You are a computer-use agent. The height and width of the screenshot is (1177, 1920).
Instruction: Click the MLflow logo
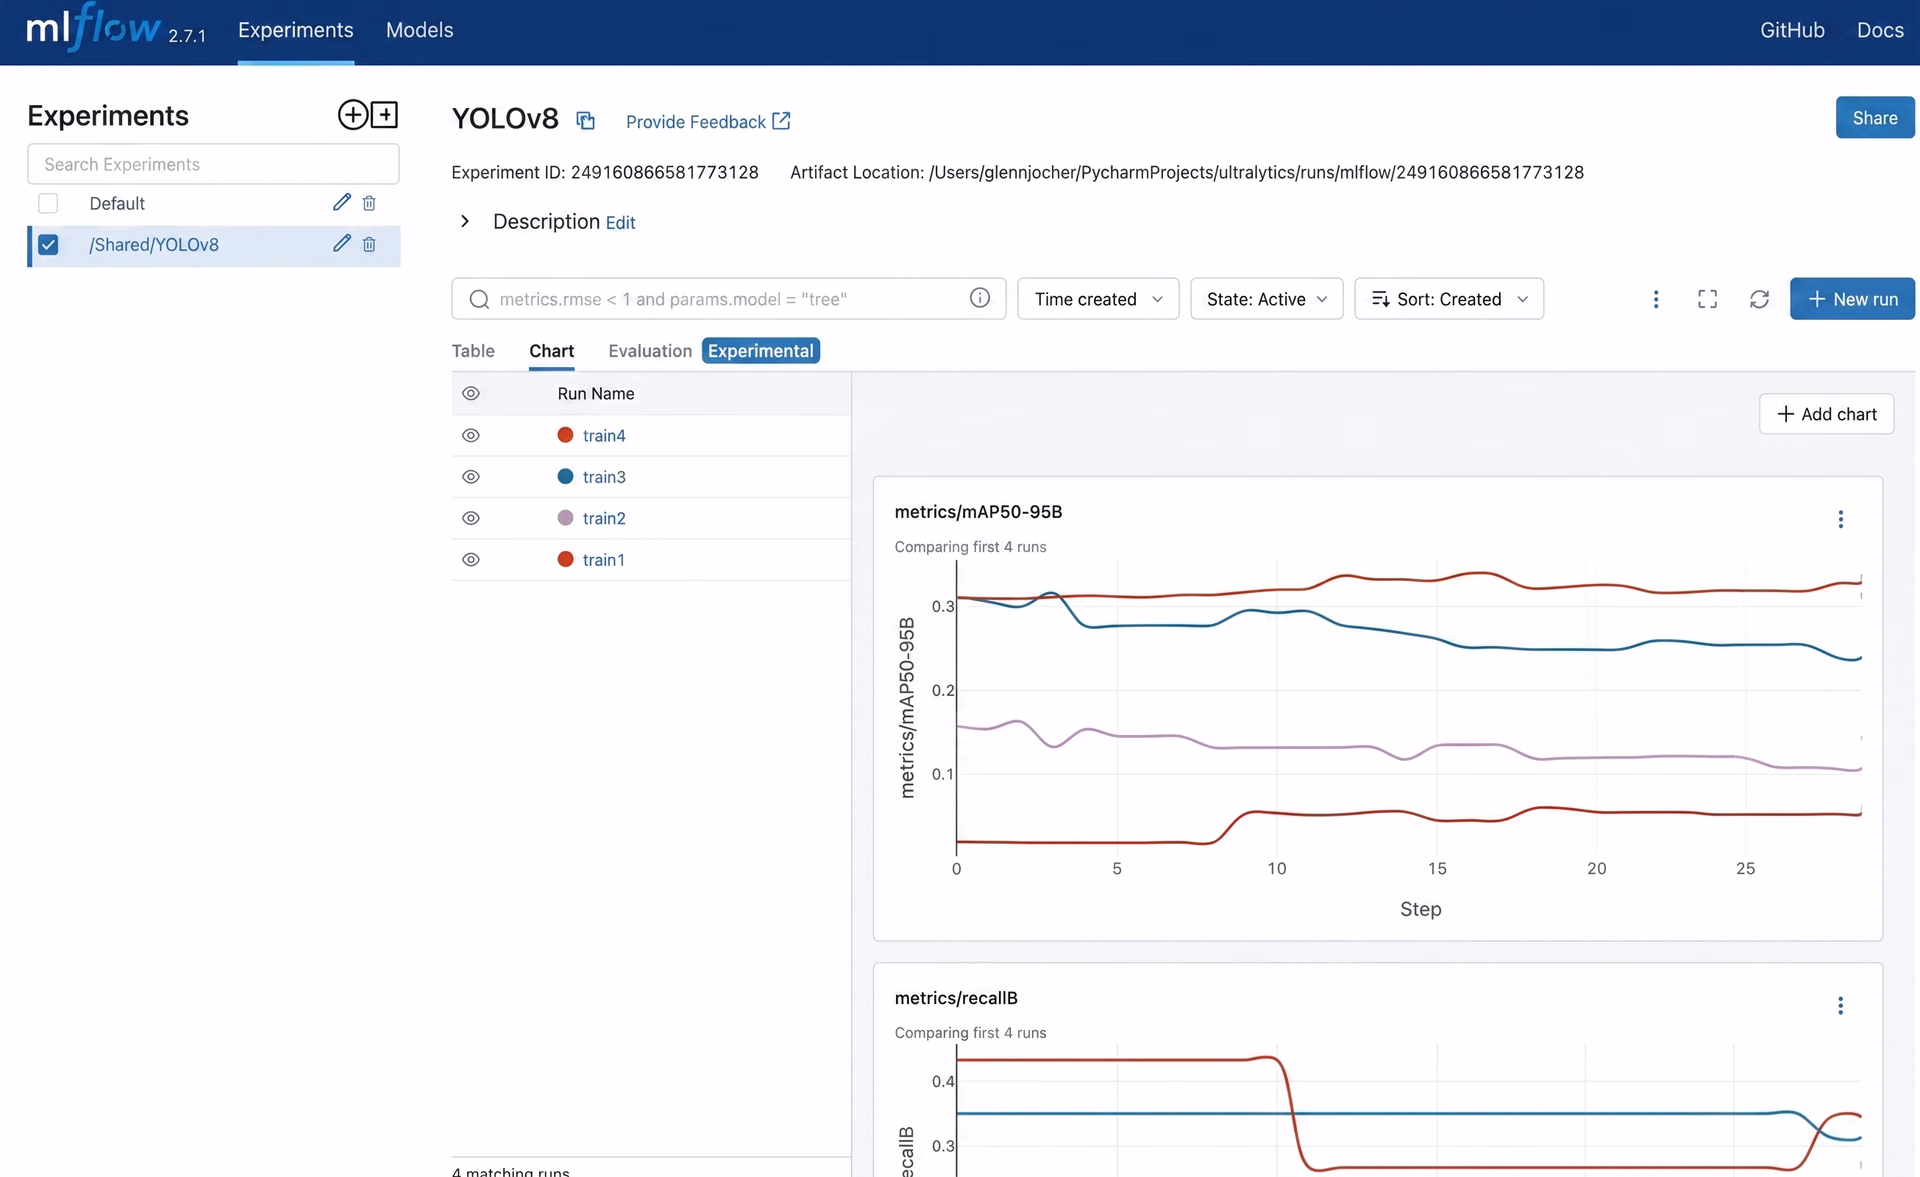pos(93,28)
